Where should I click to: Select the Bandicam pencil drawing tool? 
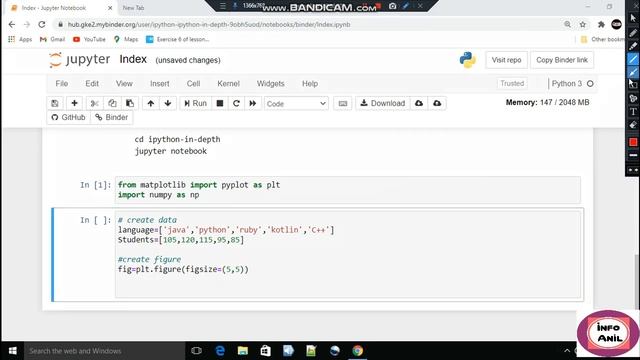pyautogui.click(x=633, y=33)
